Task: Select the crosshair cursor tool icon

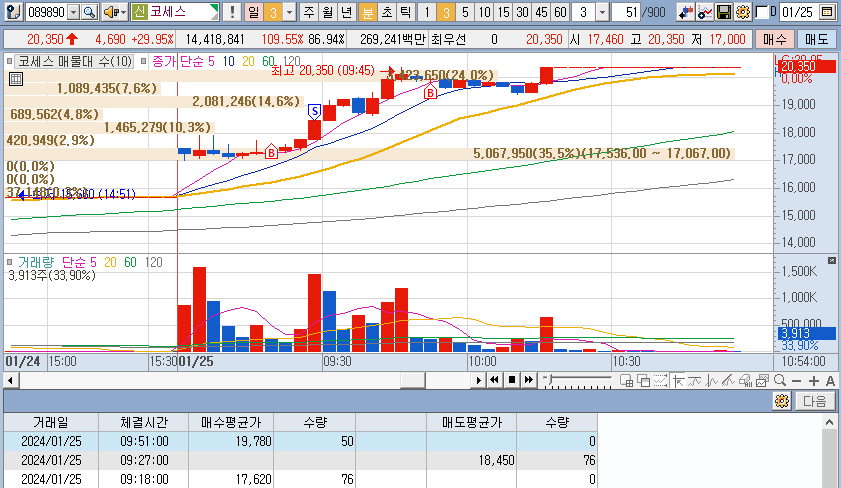Action: click(678, 381)
